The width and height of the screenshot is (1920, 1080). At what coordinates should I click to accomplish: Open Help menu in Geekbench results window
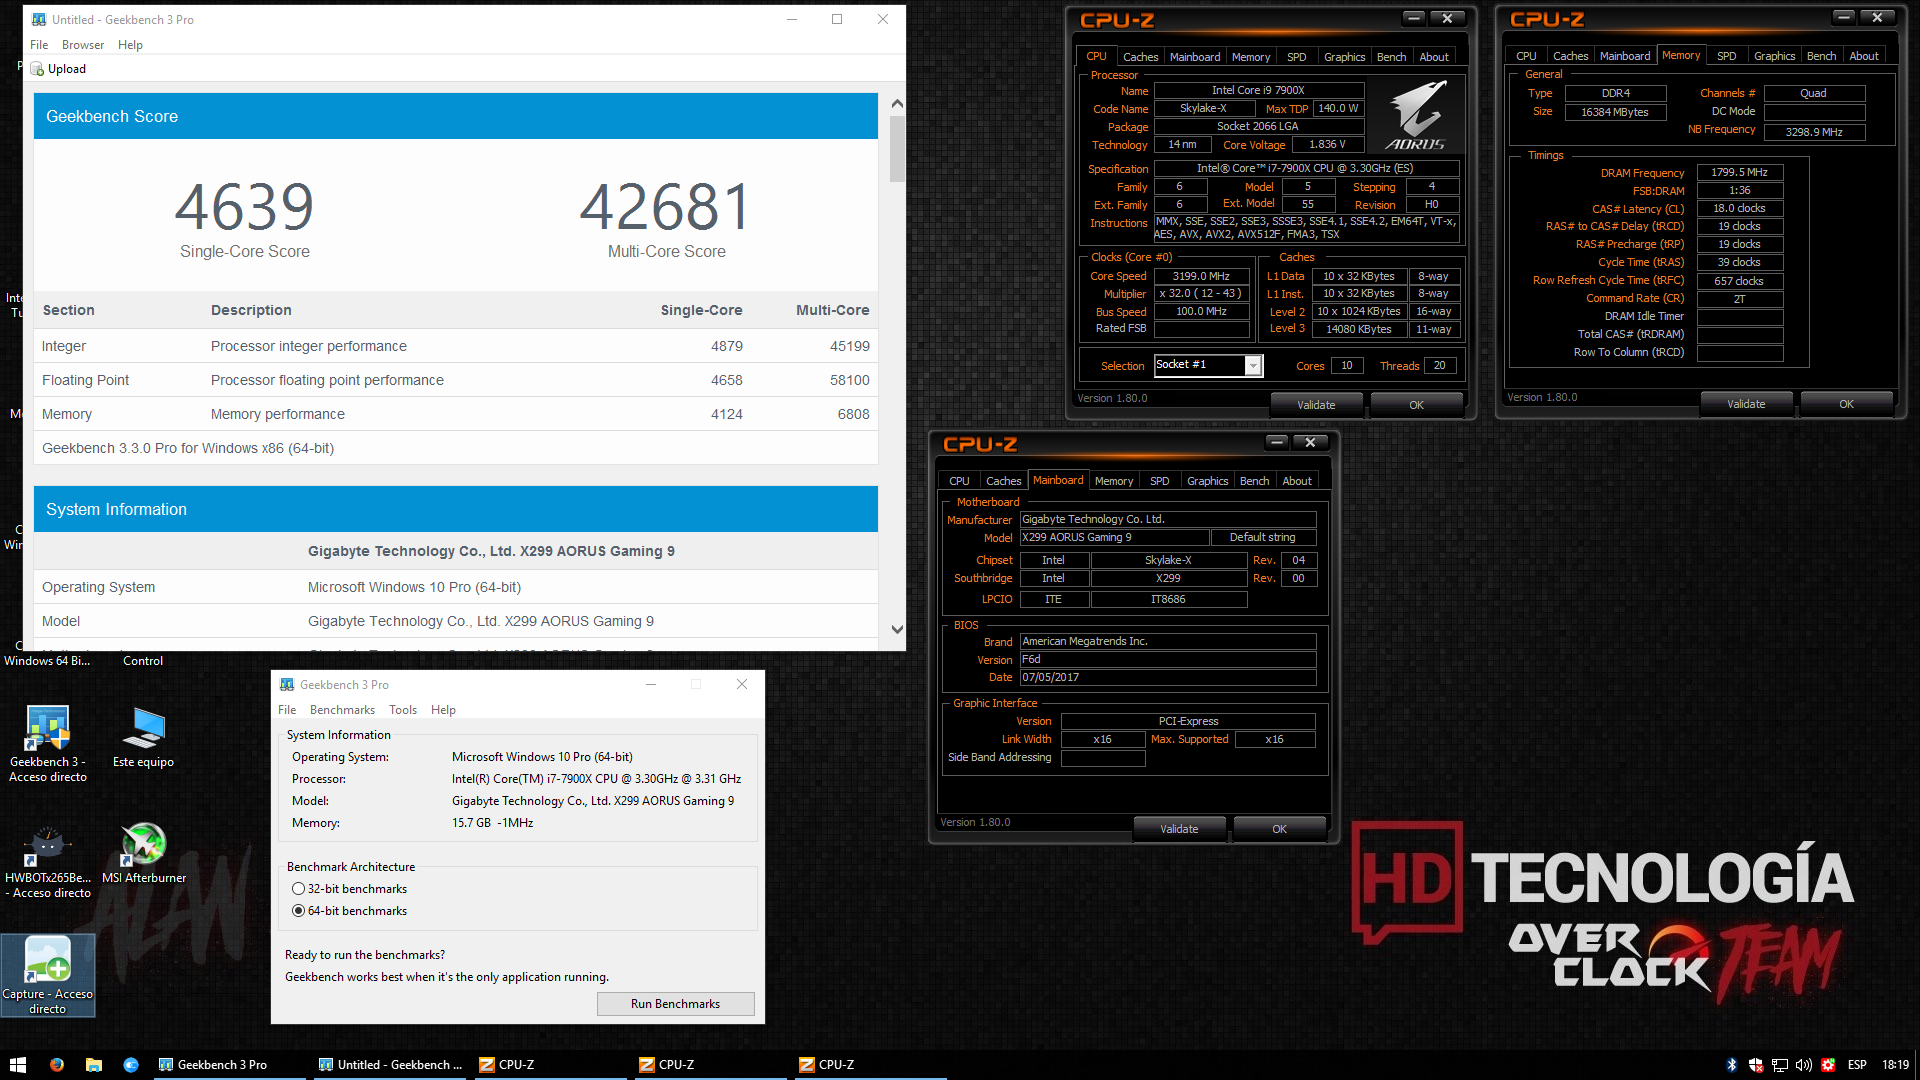pyautogui.click(x=130, y=45)
